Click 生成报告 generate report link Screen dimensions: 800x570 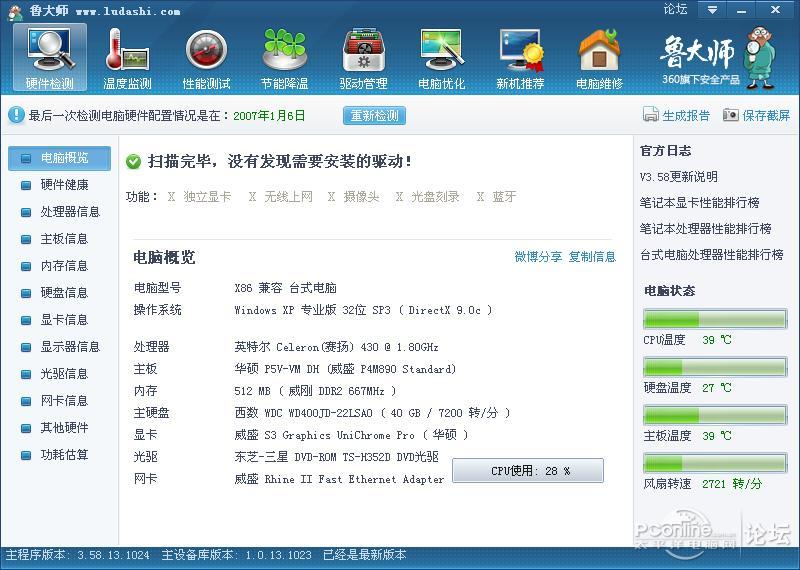click(686, 115)
